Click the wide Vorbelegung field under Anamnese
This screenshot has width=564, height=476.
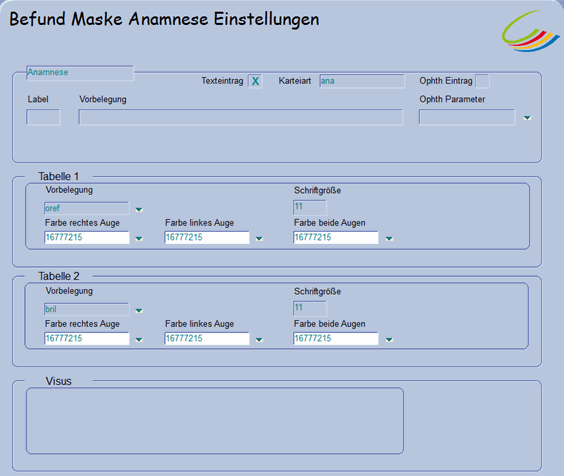[240, 117]
